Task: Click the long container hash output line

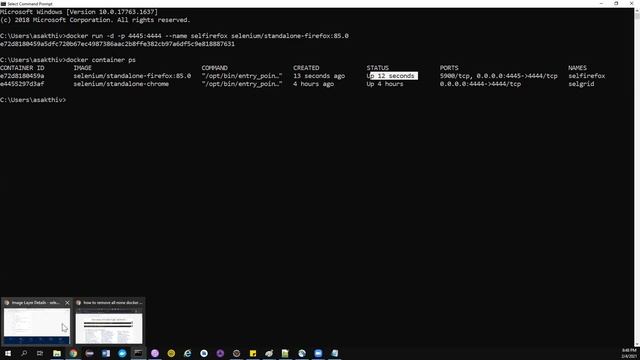Action: [117, 44]
